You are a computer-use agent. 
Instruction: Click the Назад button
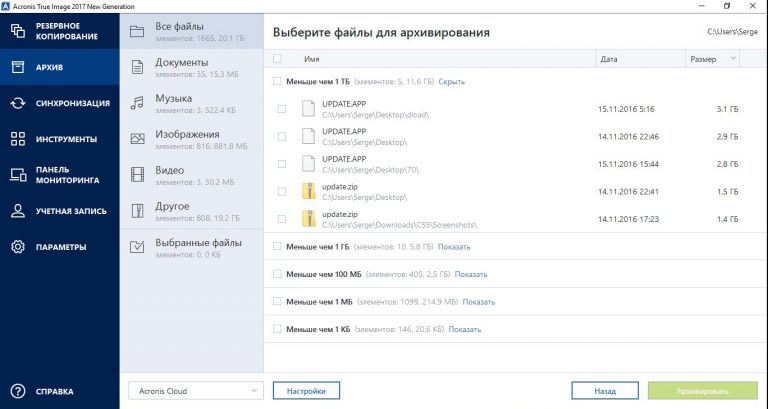(x=605, y=391)
